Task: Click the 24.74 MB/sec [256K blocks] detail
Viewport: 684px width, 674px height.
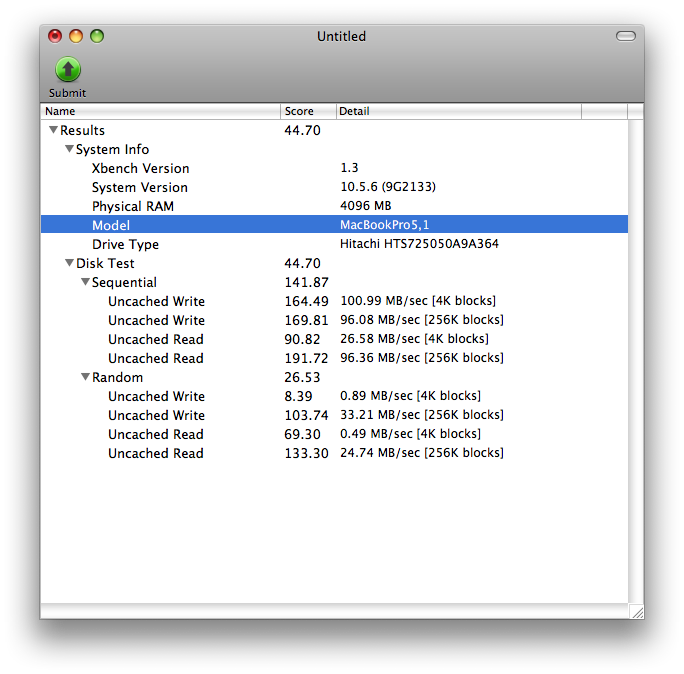Action: coord(422,453)
